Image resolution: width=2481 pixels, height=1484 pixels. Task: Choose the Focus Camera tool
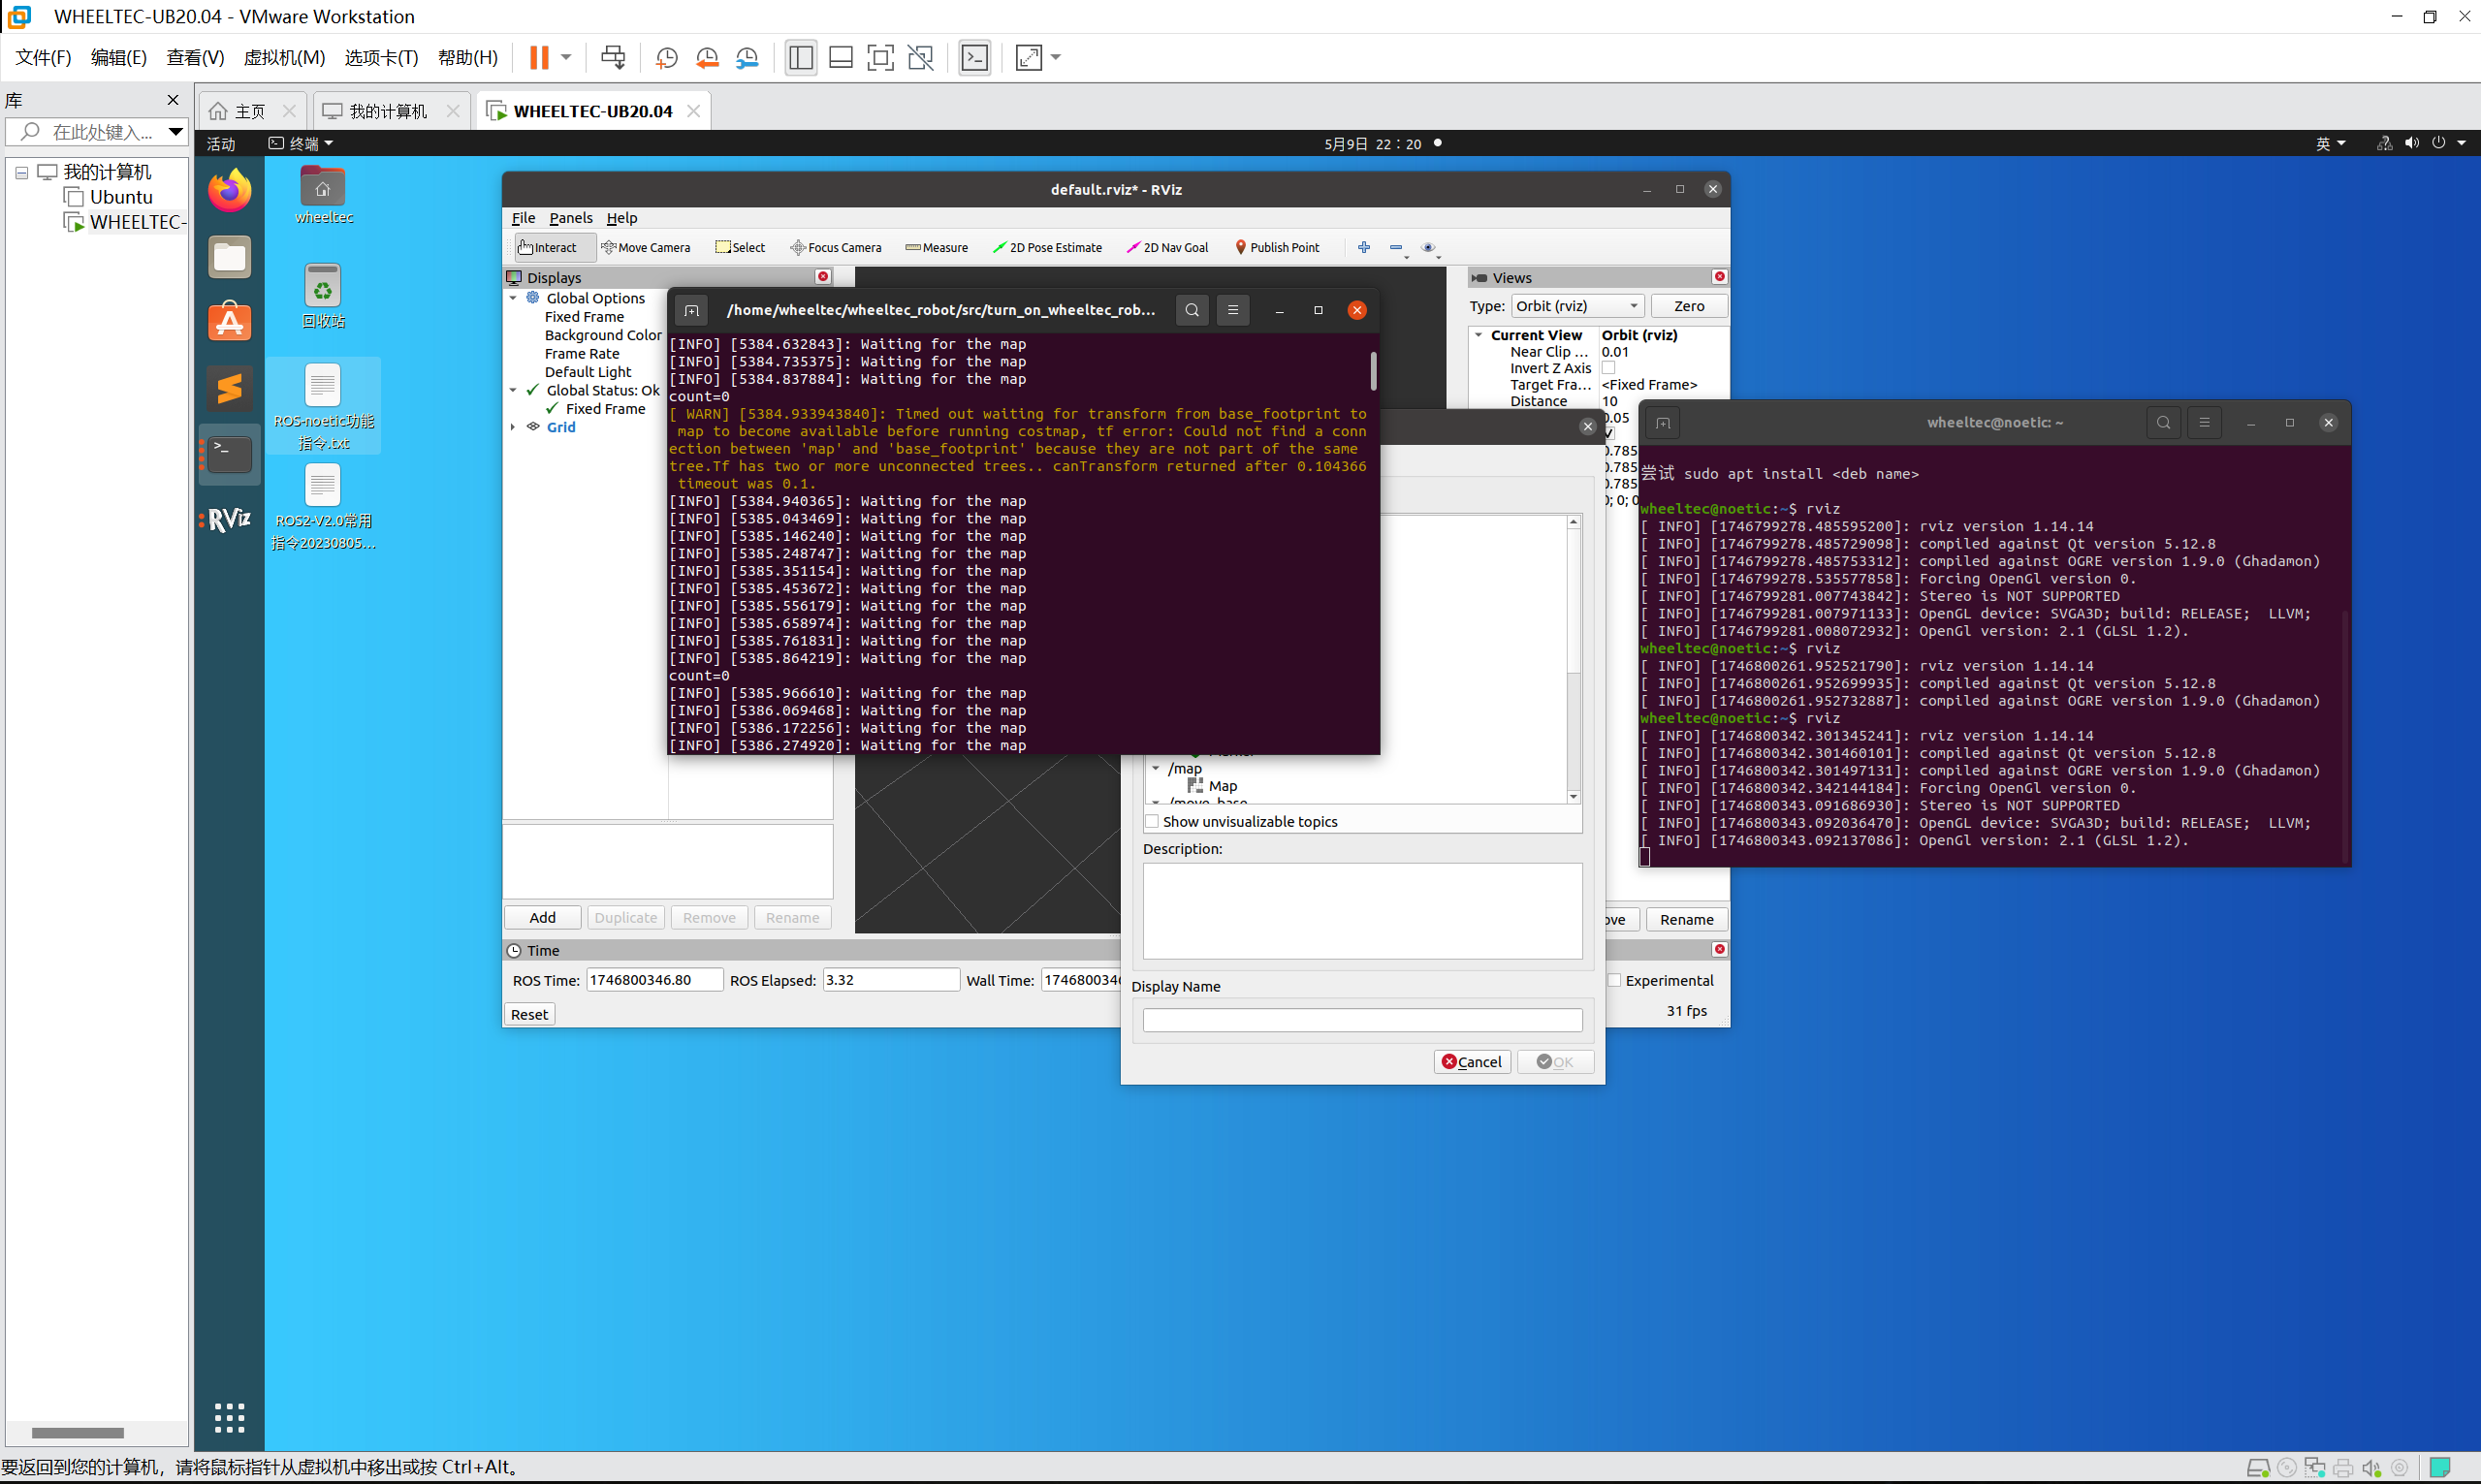835,247
